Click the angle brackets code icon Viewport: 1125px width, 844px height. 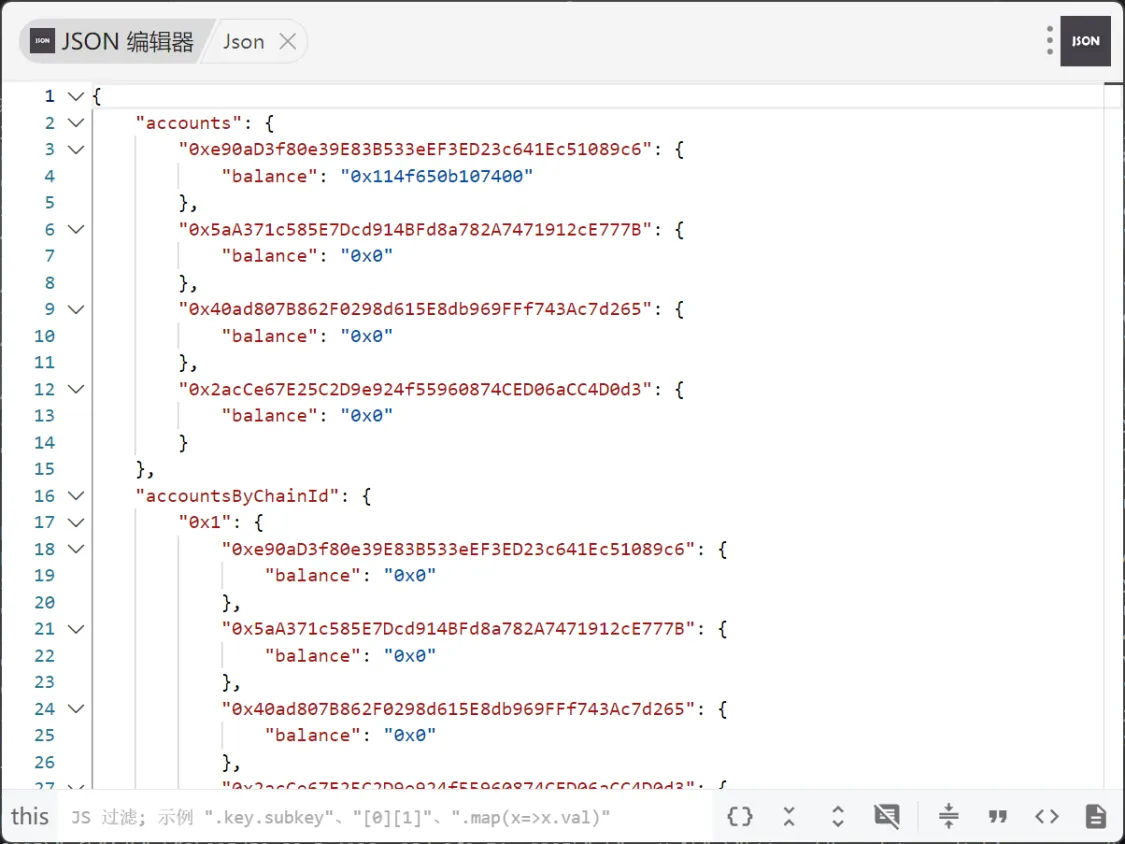[x=1047, y=816]
